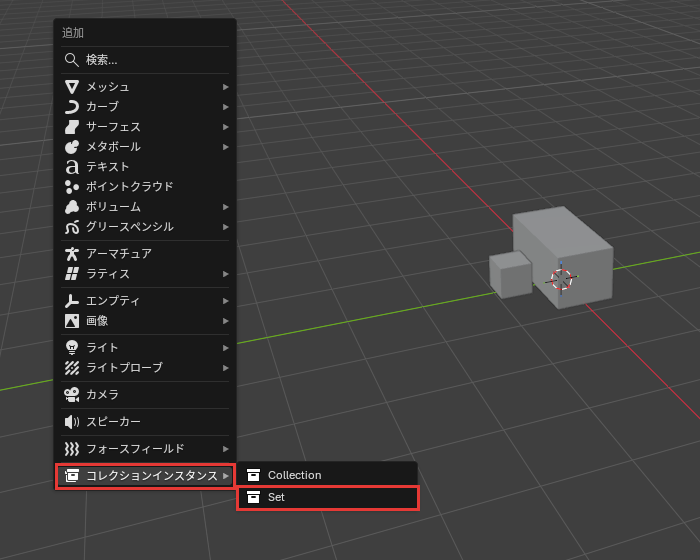The height and width of the screenshot is (560, 700).
Task: Expand the エンプティ submenu arrow
Action: pos(225,301)
